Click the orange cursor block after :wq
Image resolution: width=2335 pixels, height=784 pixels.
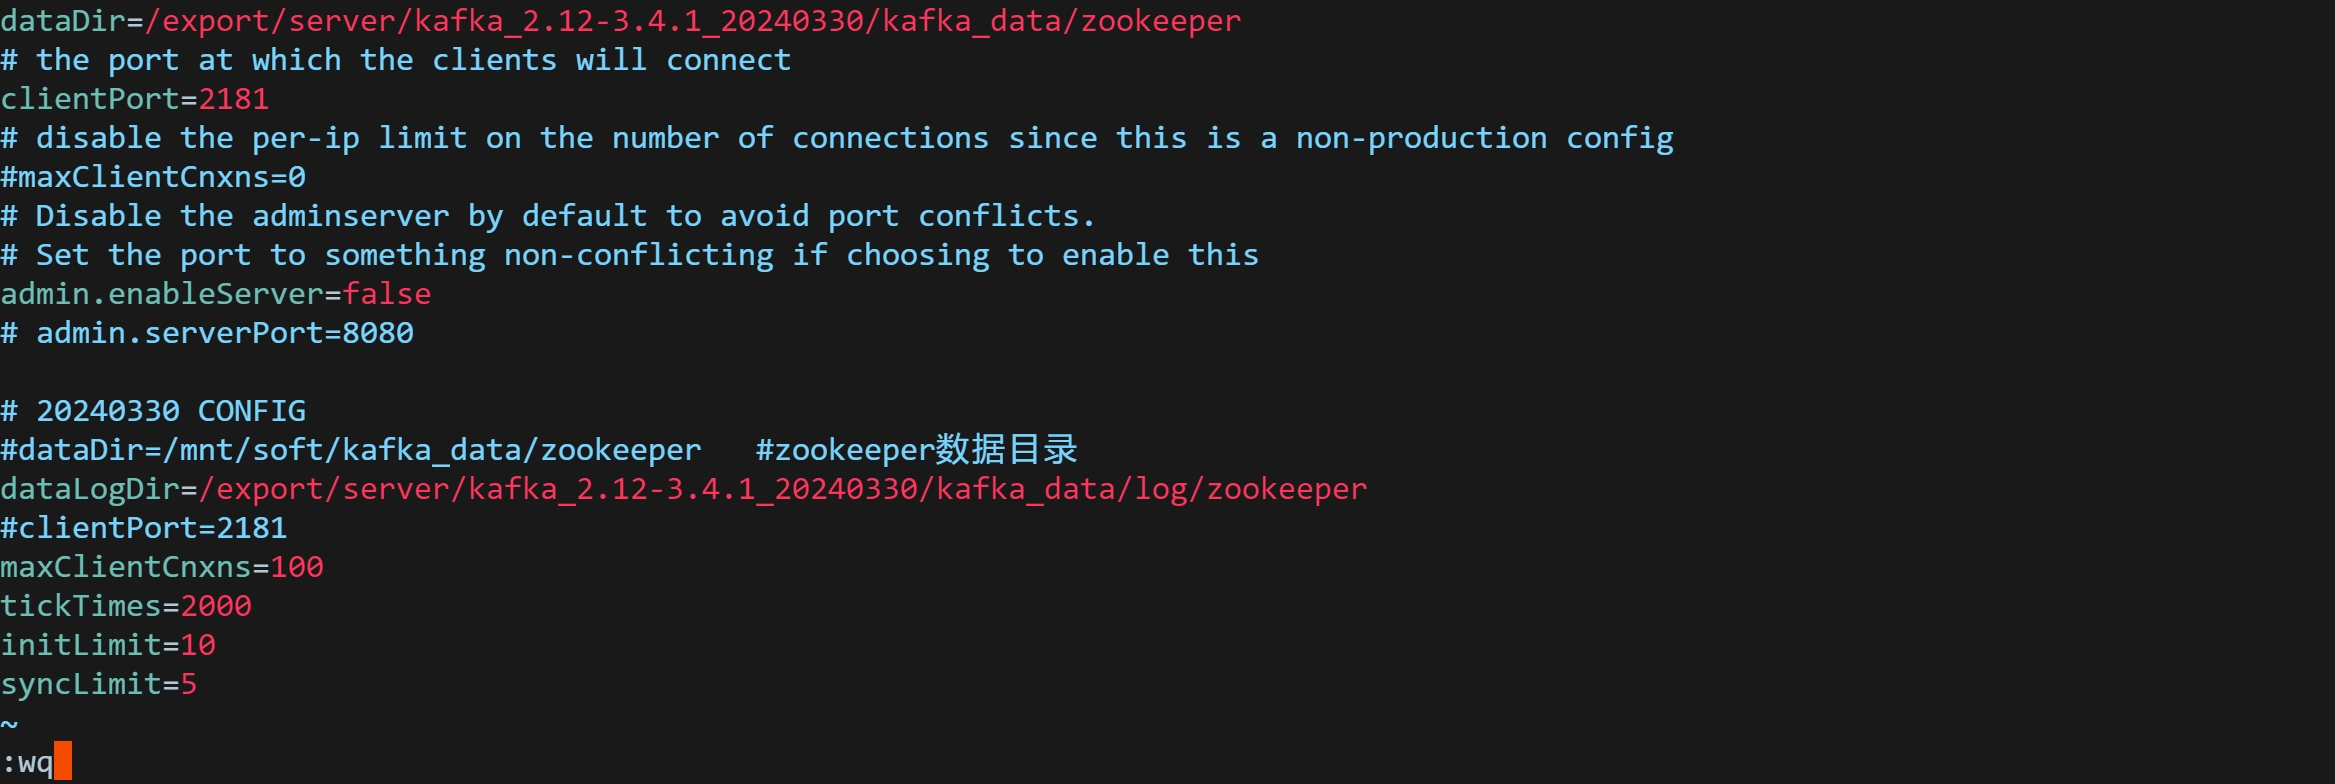pos(63,761)
